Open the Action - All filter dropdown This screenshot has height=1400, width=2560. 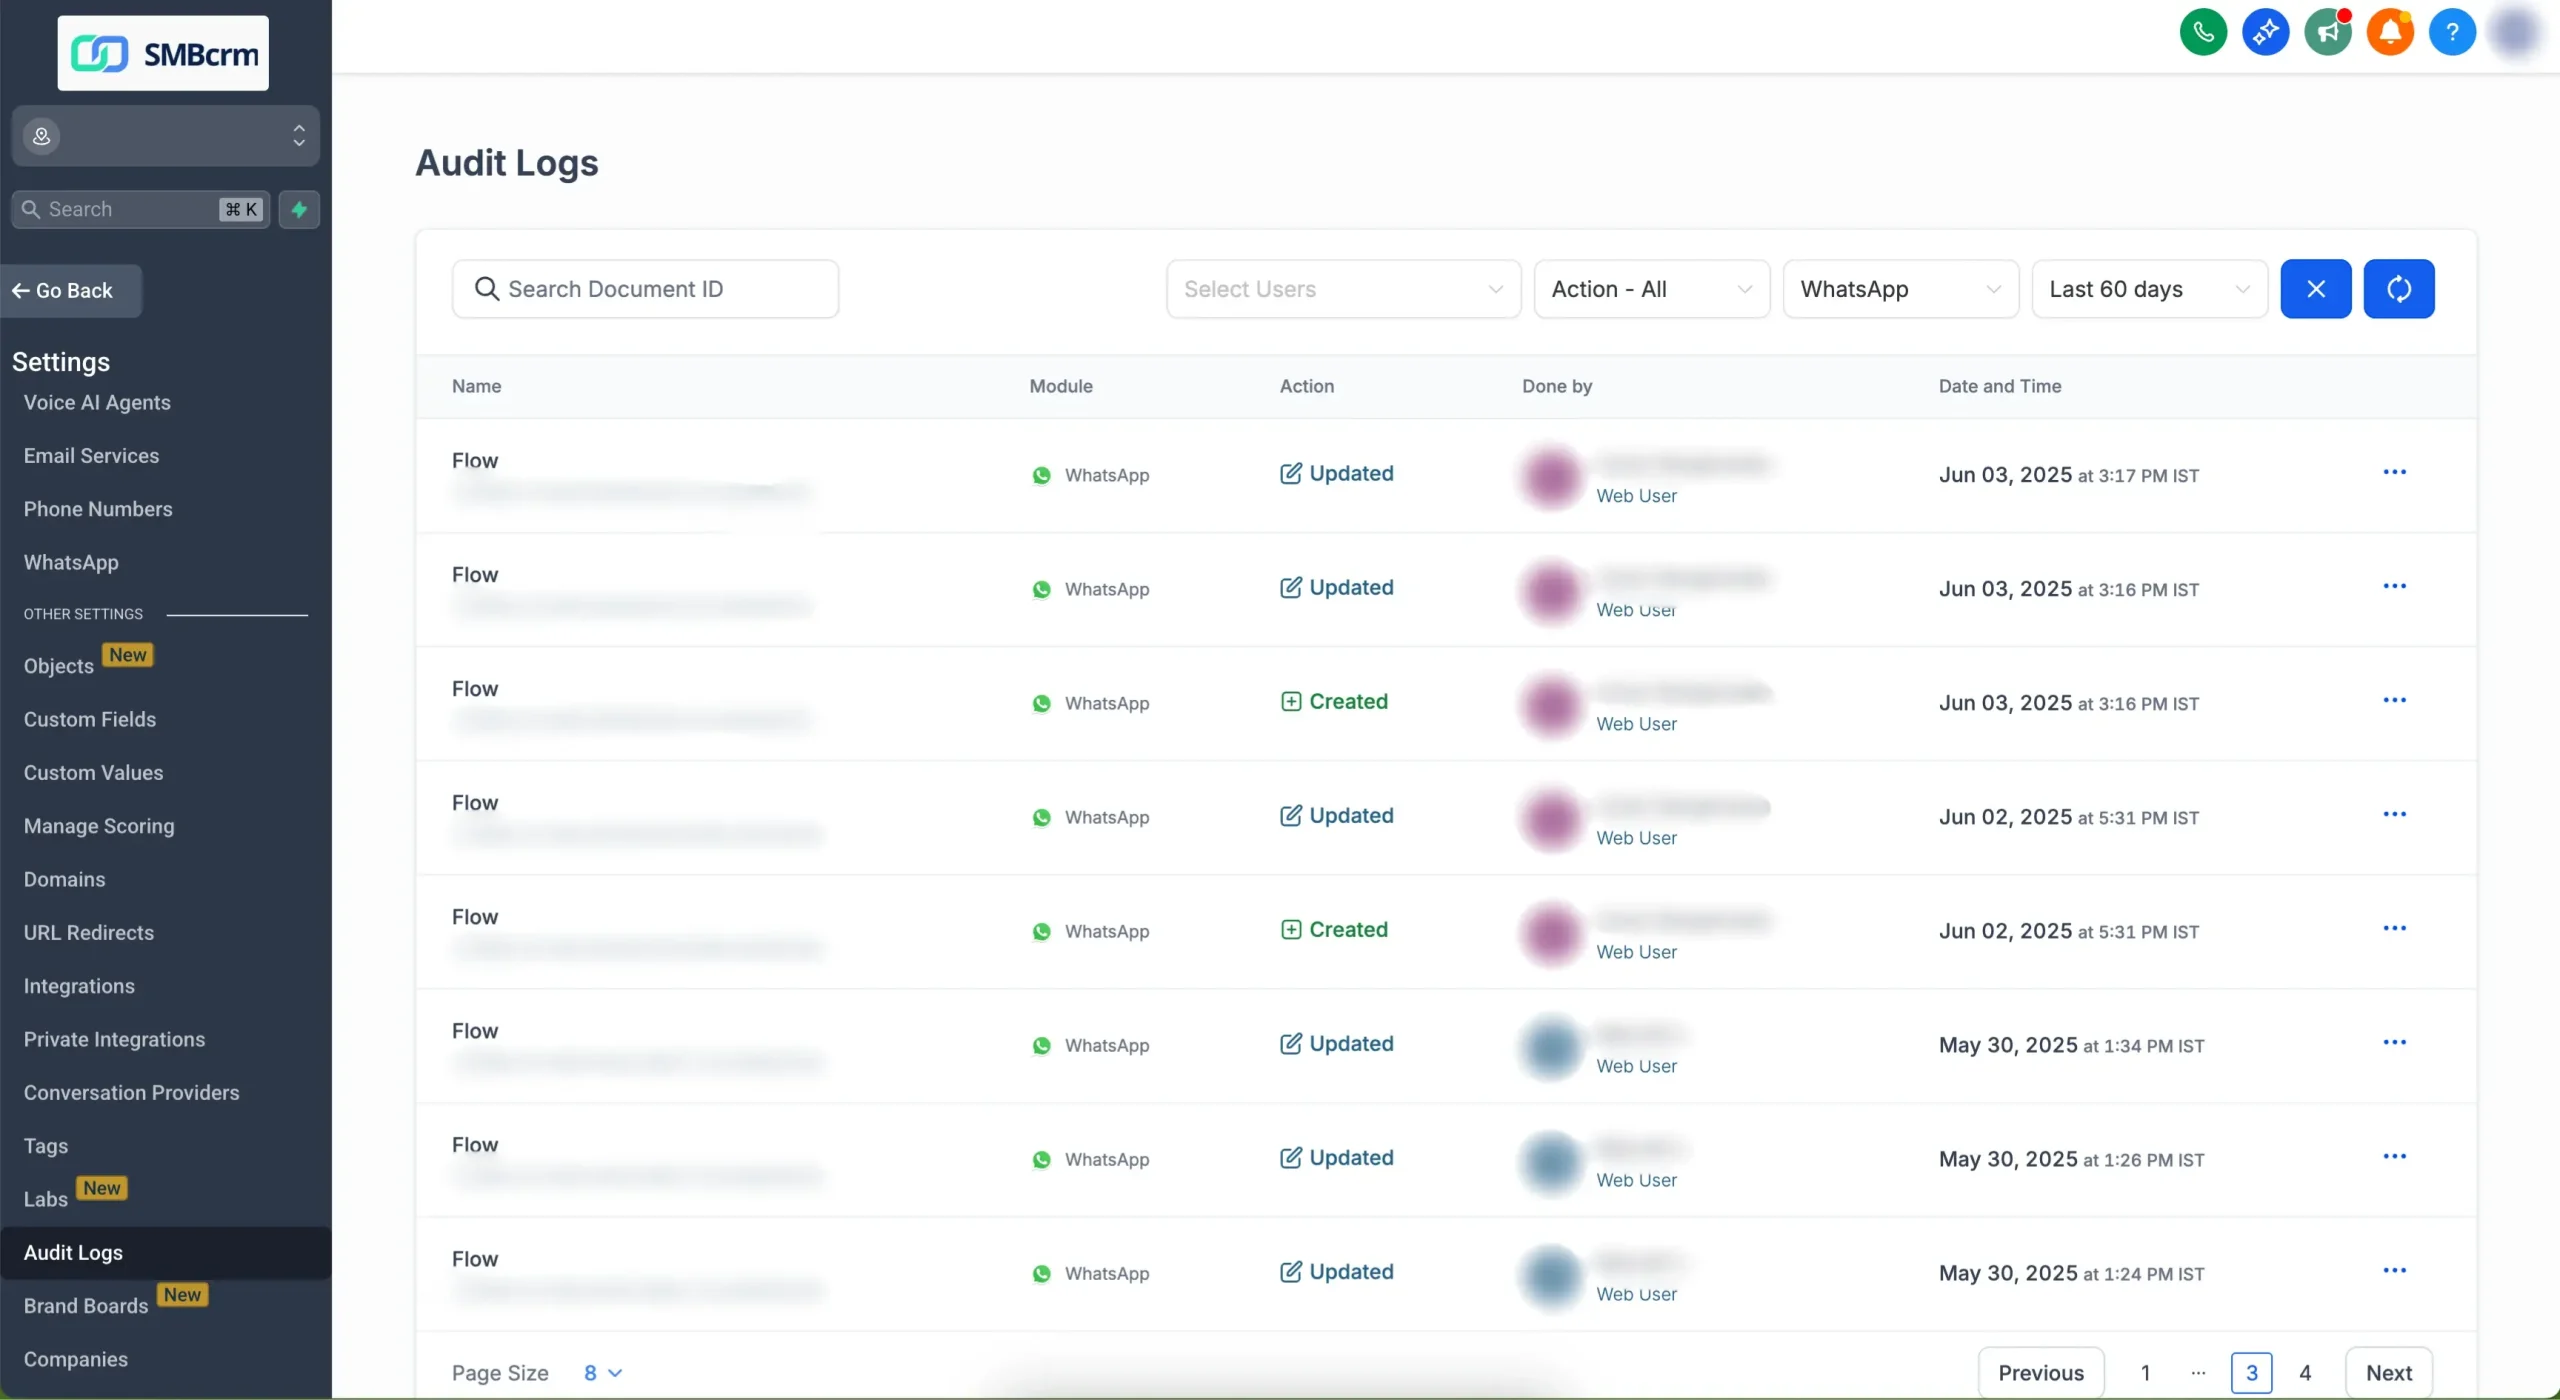click(x=1652, y=289)
